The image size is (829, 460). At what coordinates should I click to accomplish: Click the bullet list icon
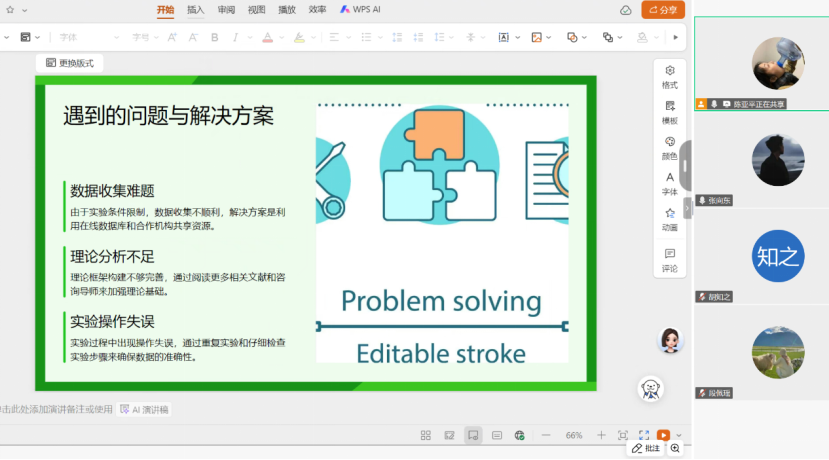tap(366, 37)
